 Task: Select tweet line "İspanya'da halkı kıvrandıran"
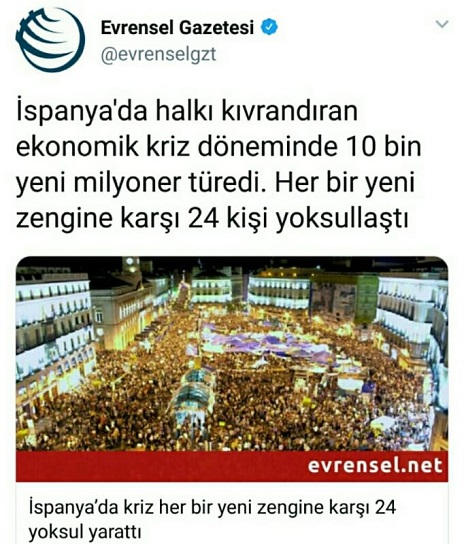click(x=187, y=111)
